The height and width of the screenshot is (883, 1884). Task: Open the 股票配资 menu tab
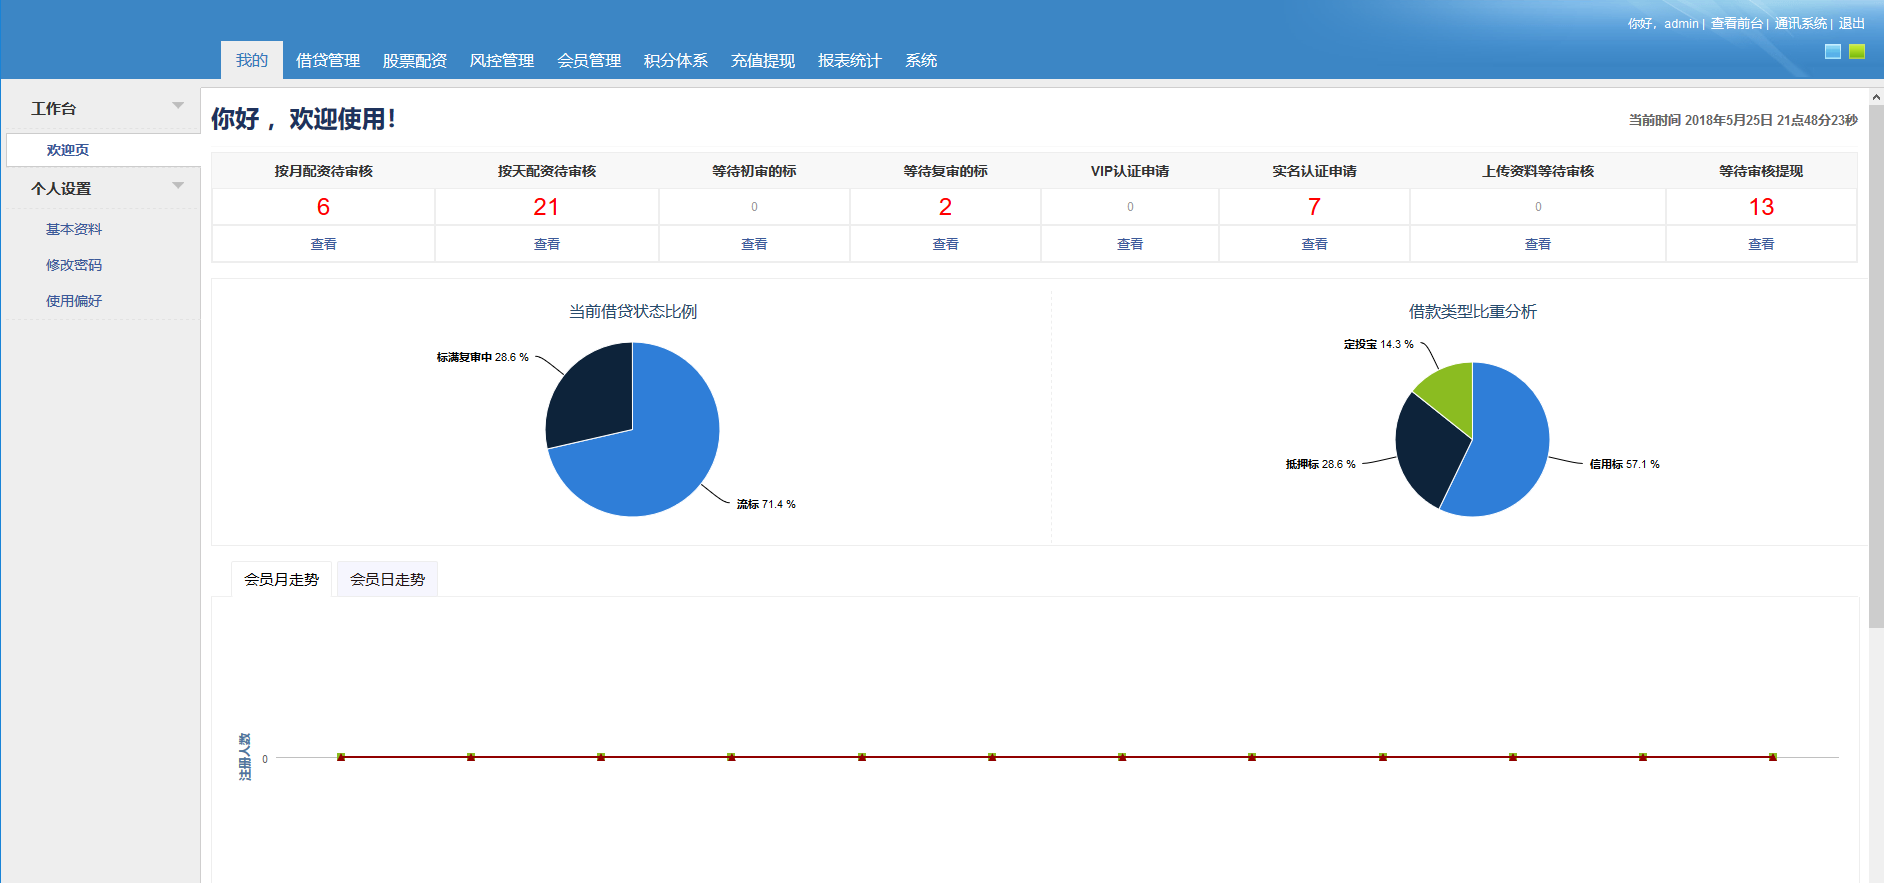coord(415,61)
